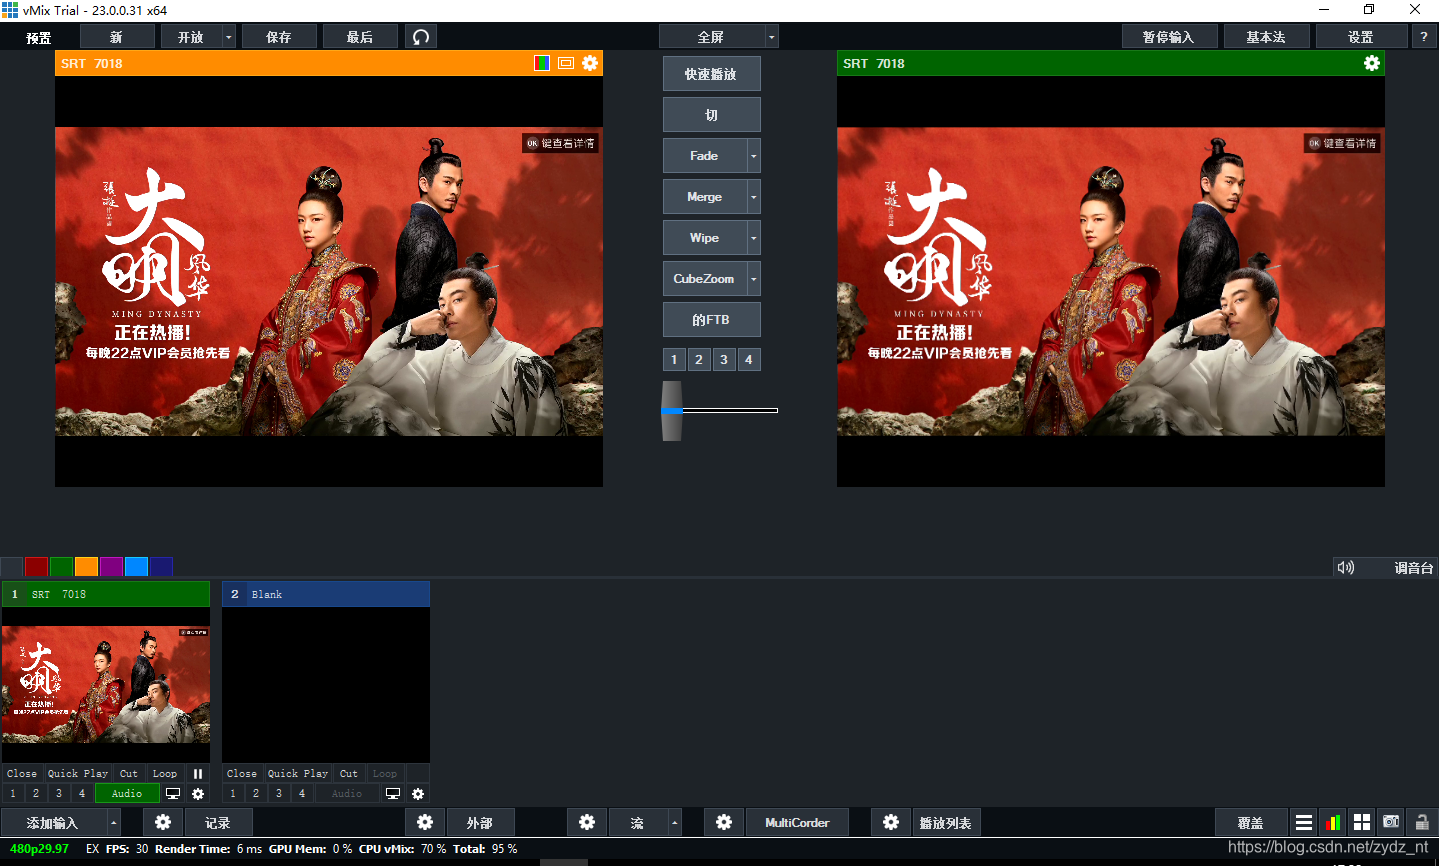This screenshot has height=866, width=1439.
Task: Click the 调音台 mixer button
Action: click(x=1414, y=567)
